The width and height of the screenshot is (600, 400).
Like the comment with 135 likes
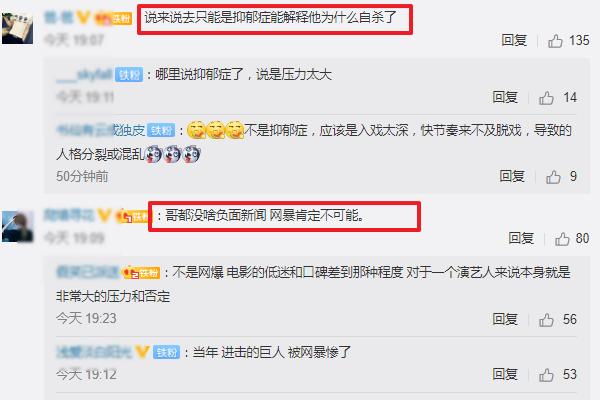[555, 41]
